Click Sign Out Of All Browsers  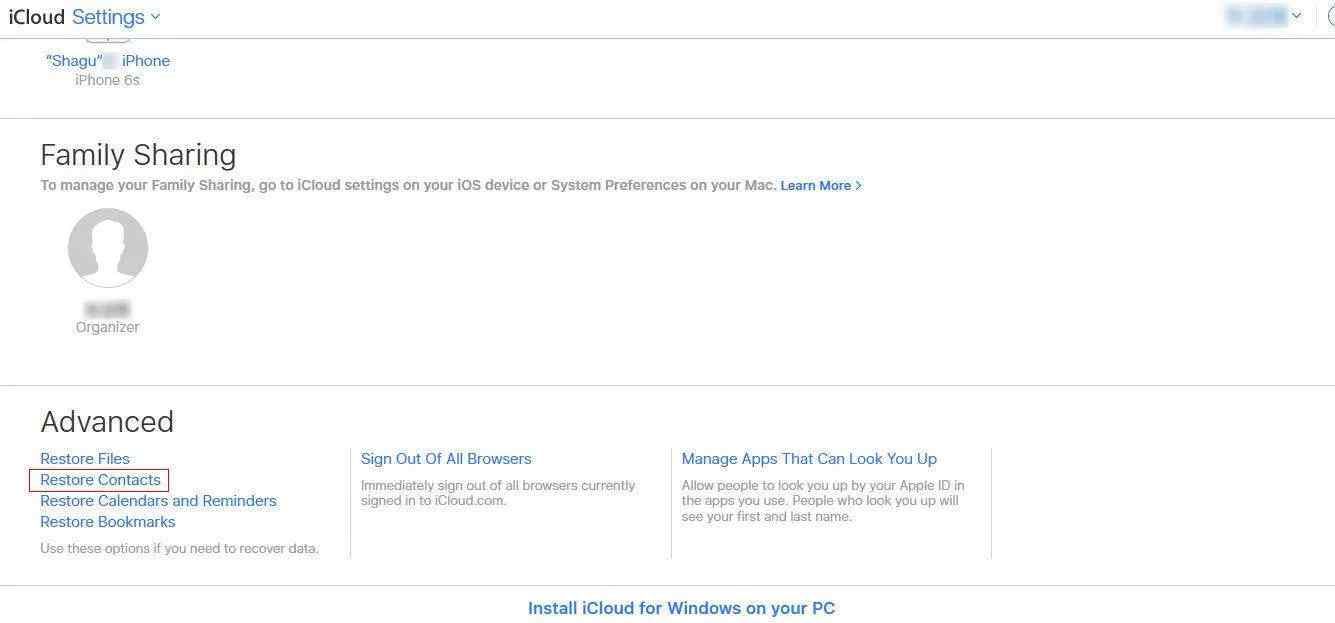click(x=446, y=459)
